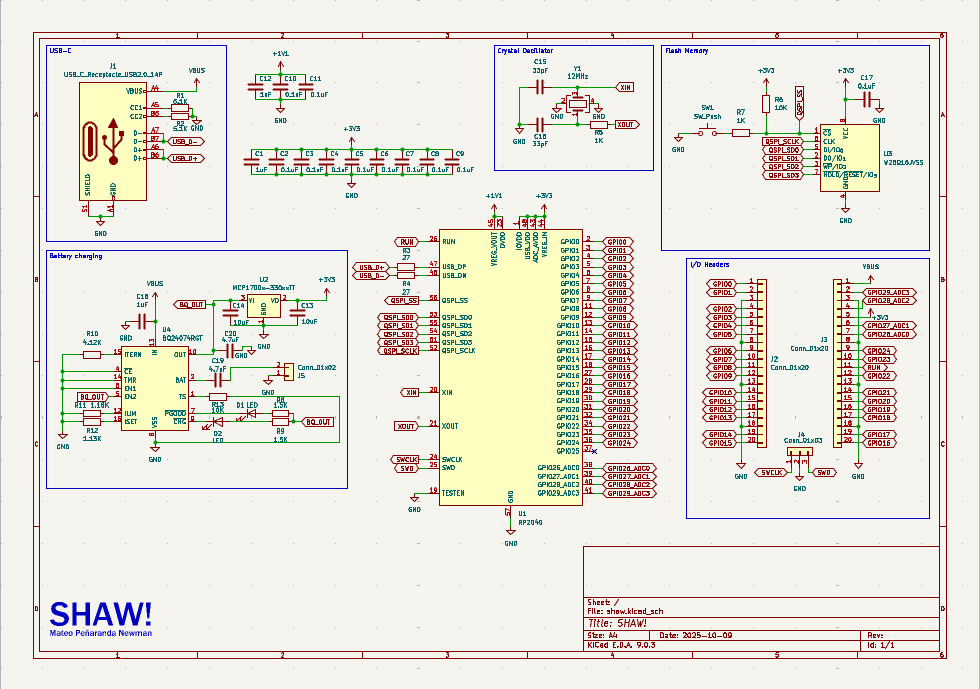
Task: Select the SW1 push button switch symbol
Action: (x=708, y=133)
